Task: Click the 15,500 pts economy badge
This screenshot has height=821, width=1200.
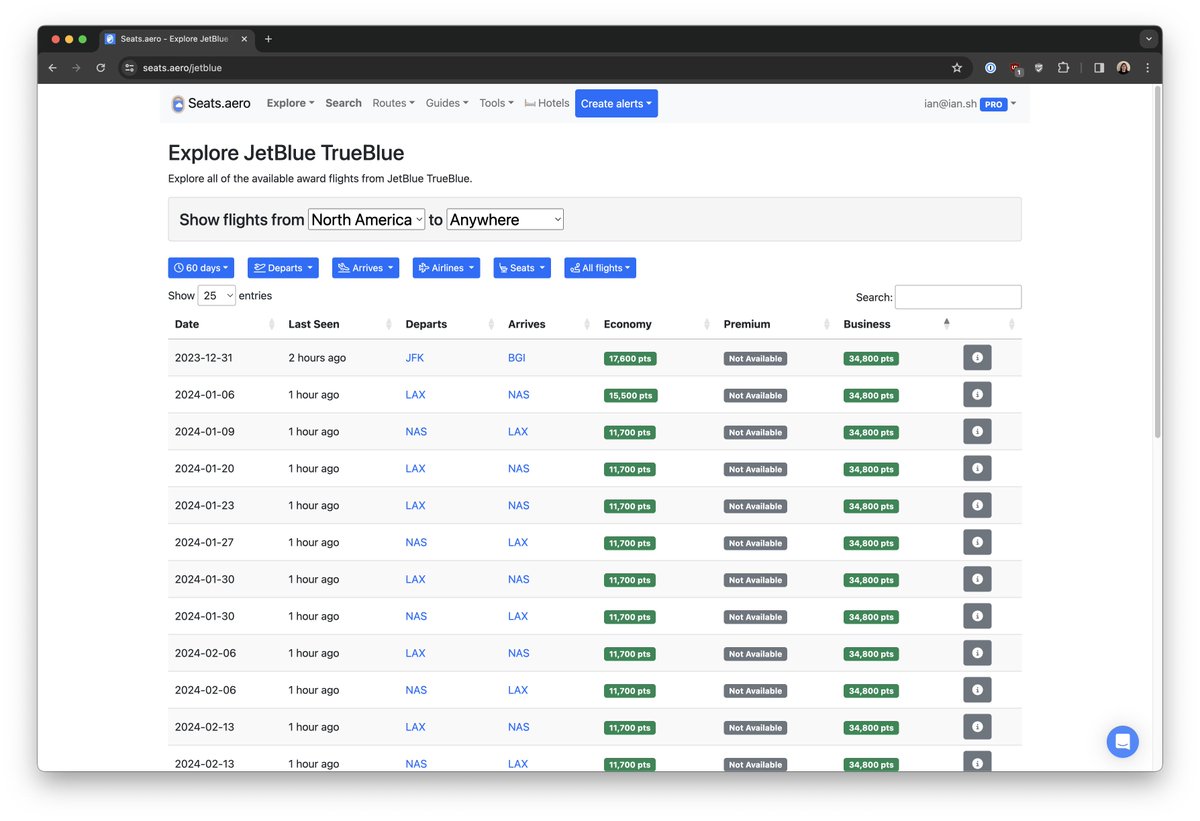Action: (x=630, y=395)
